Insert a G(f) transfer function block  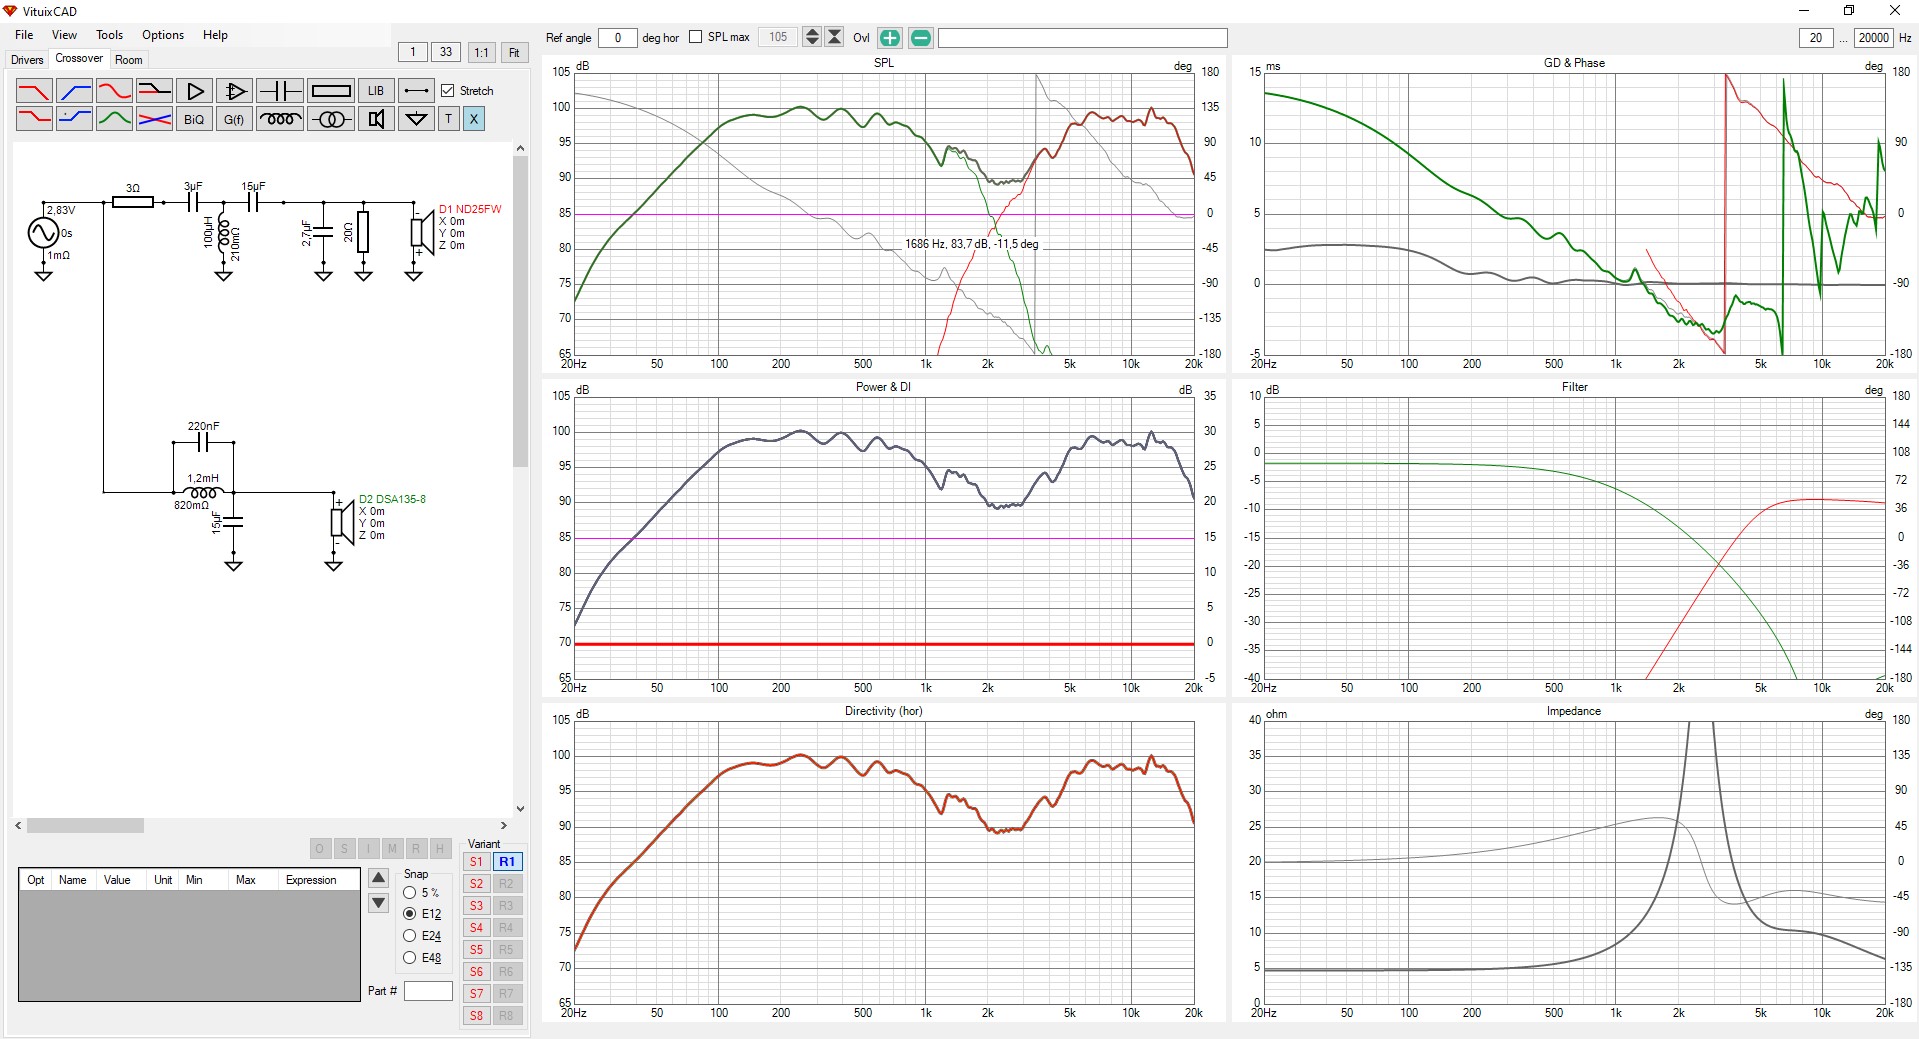click(x=234, y=119)
